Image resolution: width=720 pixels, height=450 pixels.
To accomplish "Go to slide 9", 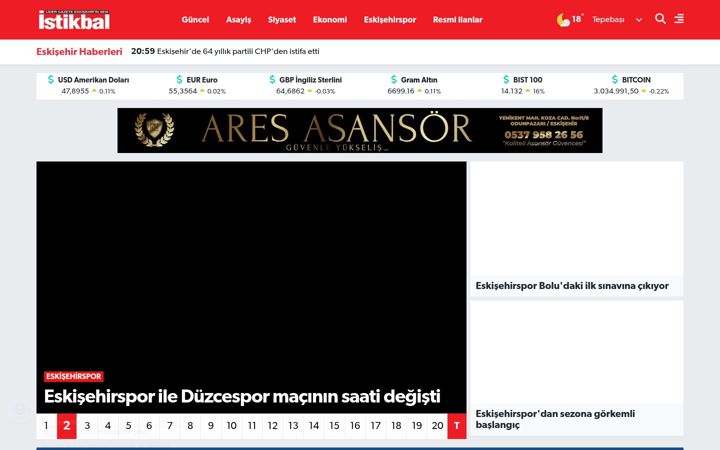I will (x=211, y=426).
